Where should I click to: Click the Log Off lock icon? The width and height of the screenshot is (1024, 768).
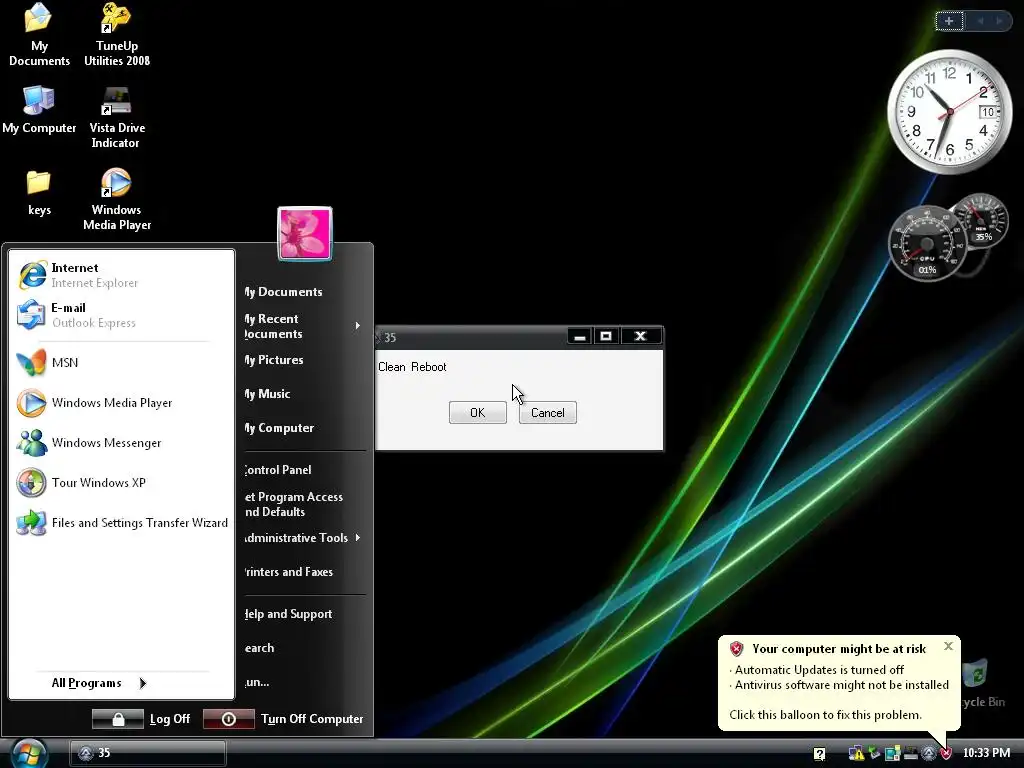tap(118, 719)
